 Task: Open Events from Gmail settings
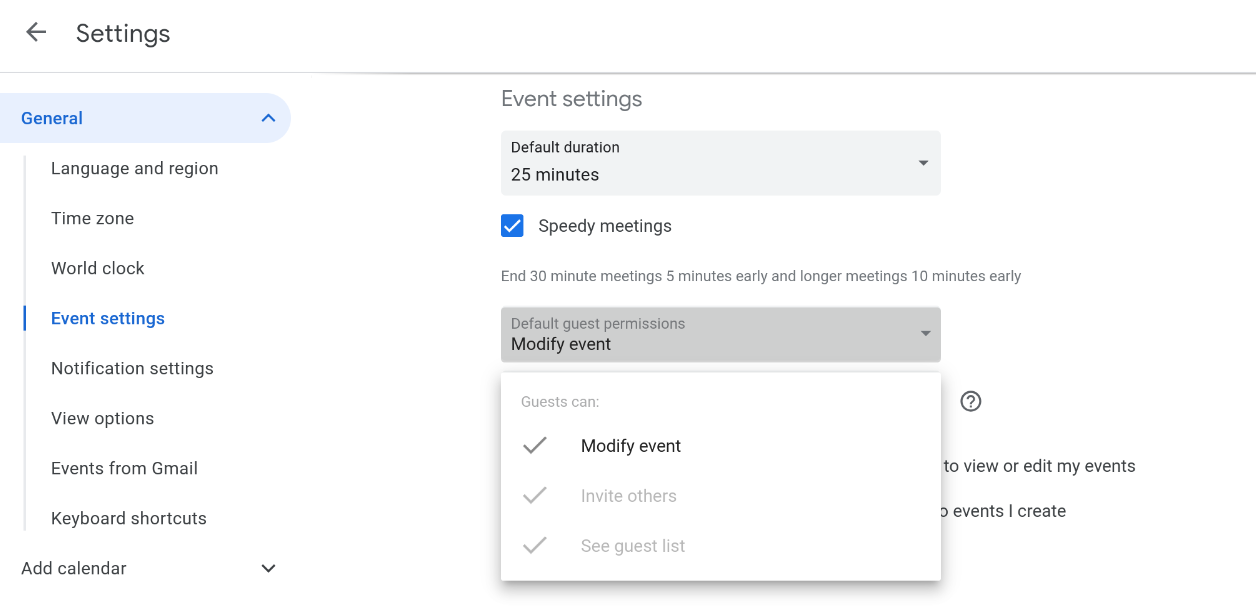pyautogui.click(x=124, y=468)
